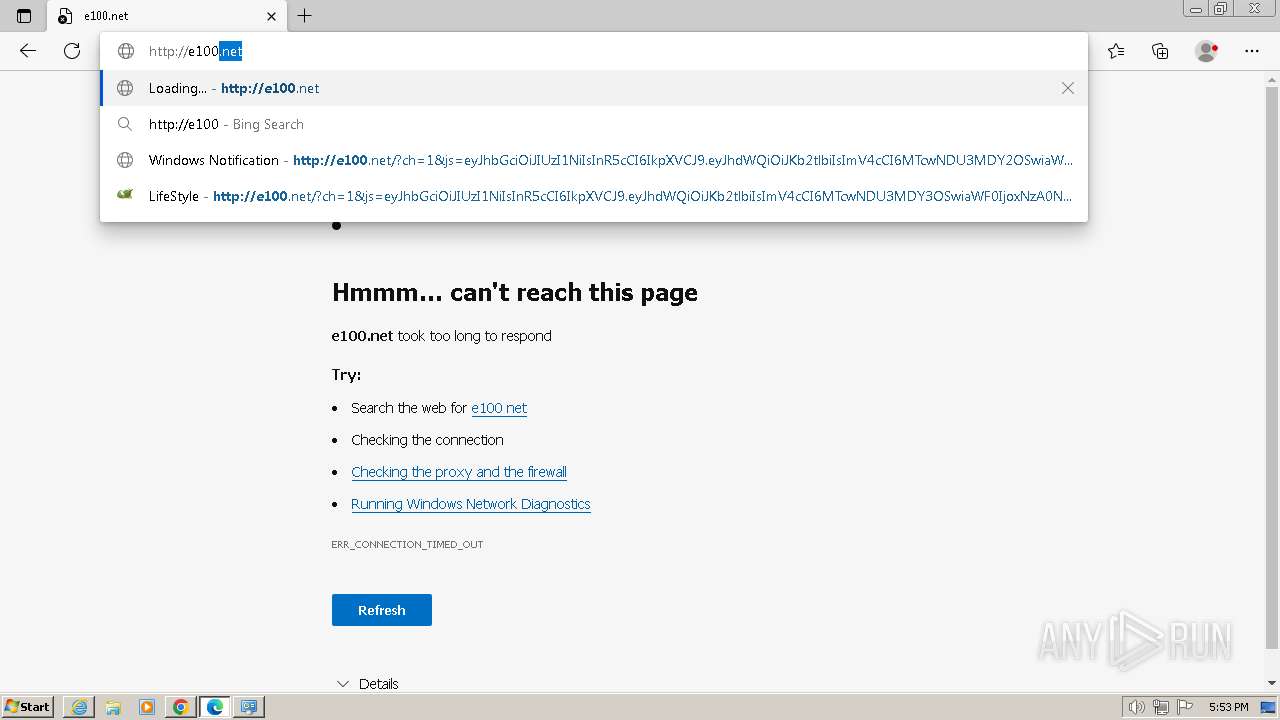Open File Explorer from taskbar
This screenshot has height=720, width=1280.
(113, 707)
